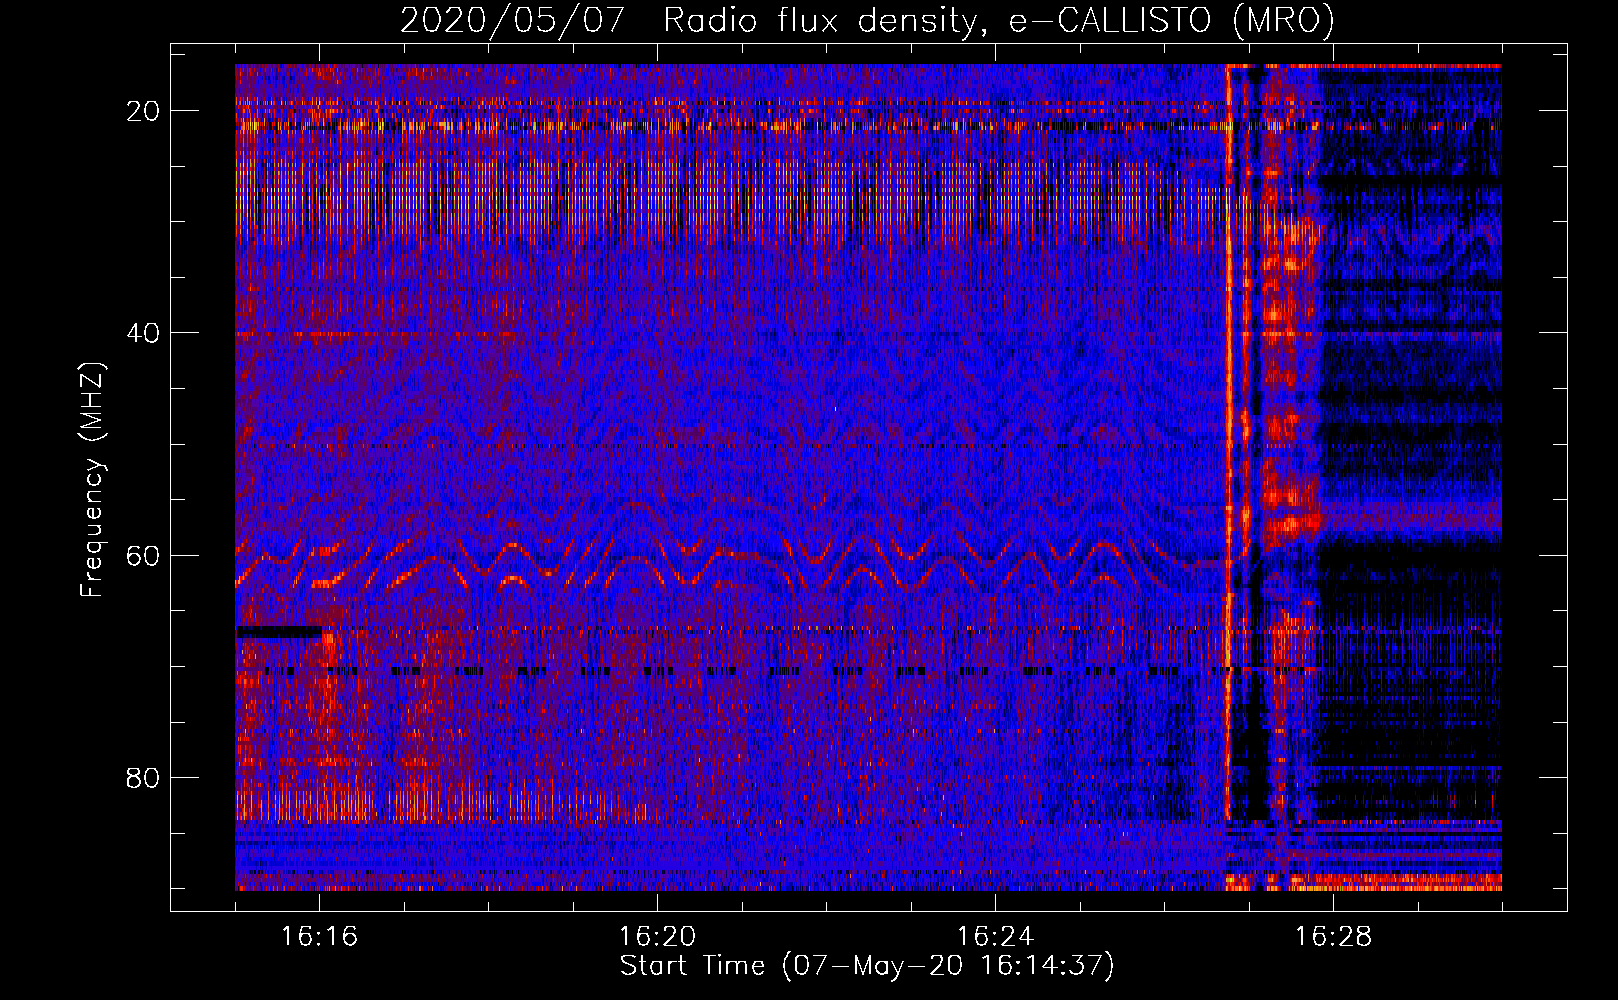Click the 'Start Time (07-May-20 16:14:37)' label
The height and width of the screenshot is (1000, 1618).
[x=867, y=966]
